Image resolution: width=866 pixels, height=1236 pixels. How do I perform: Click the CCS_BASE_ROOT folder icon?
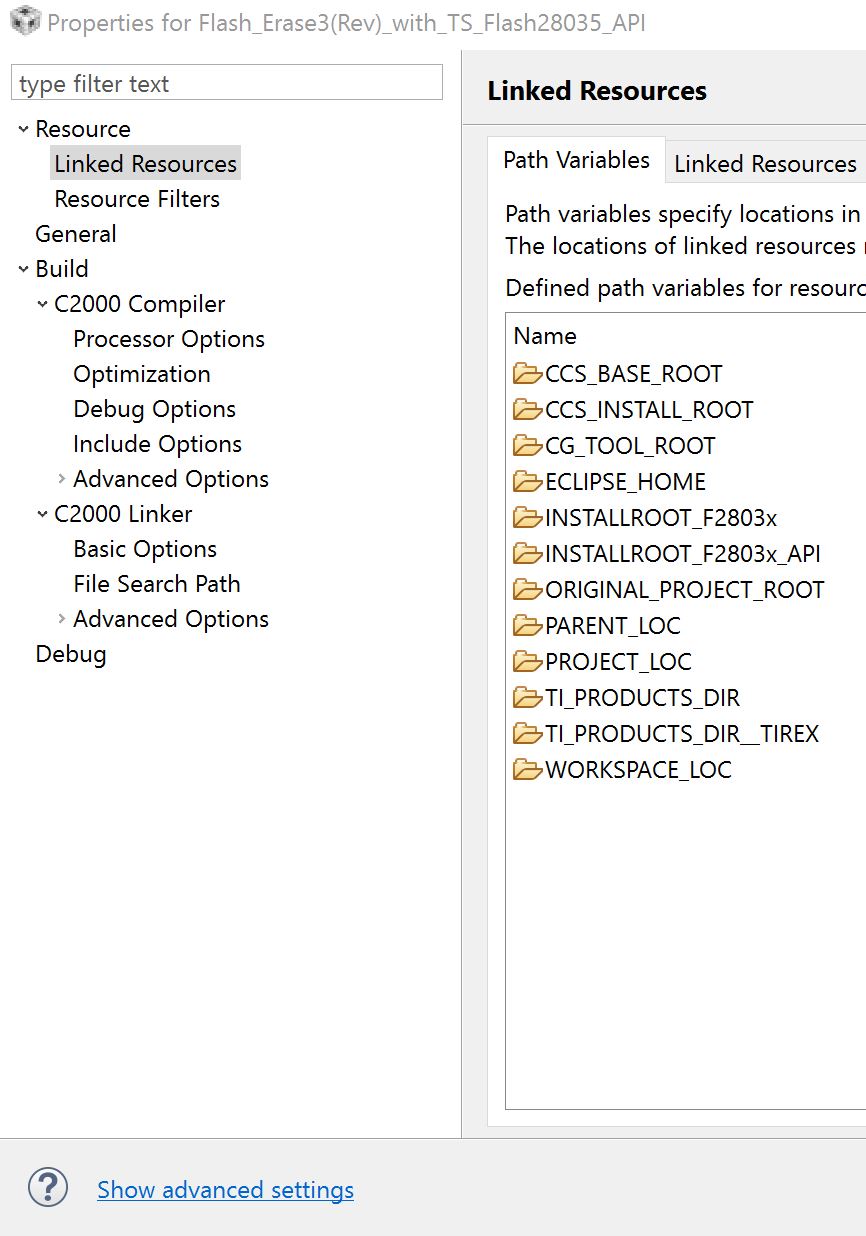(x=527, y=374)
